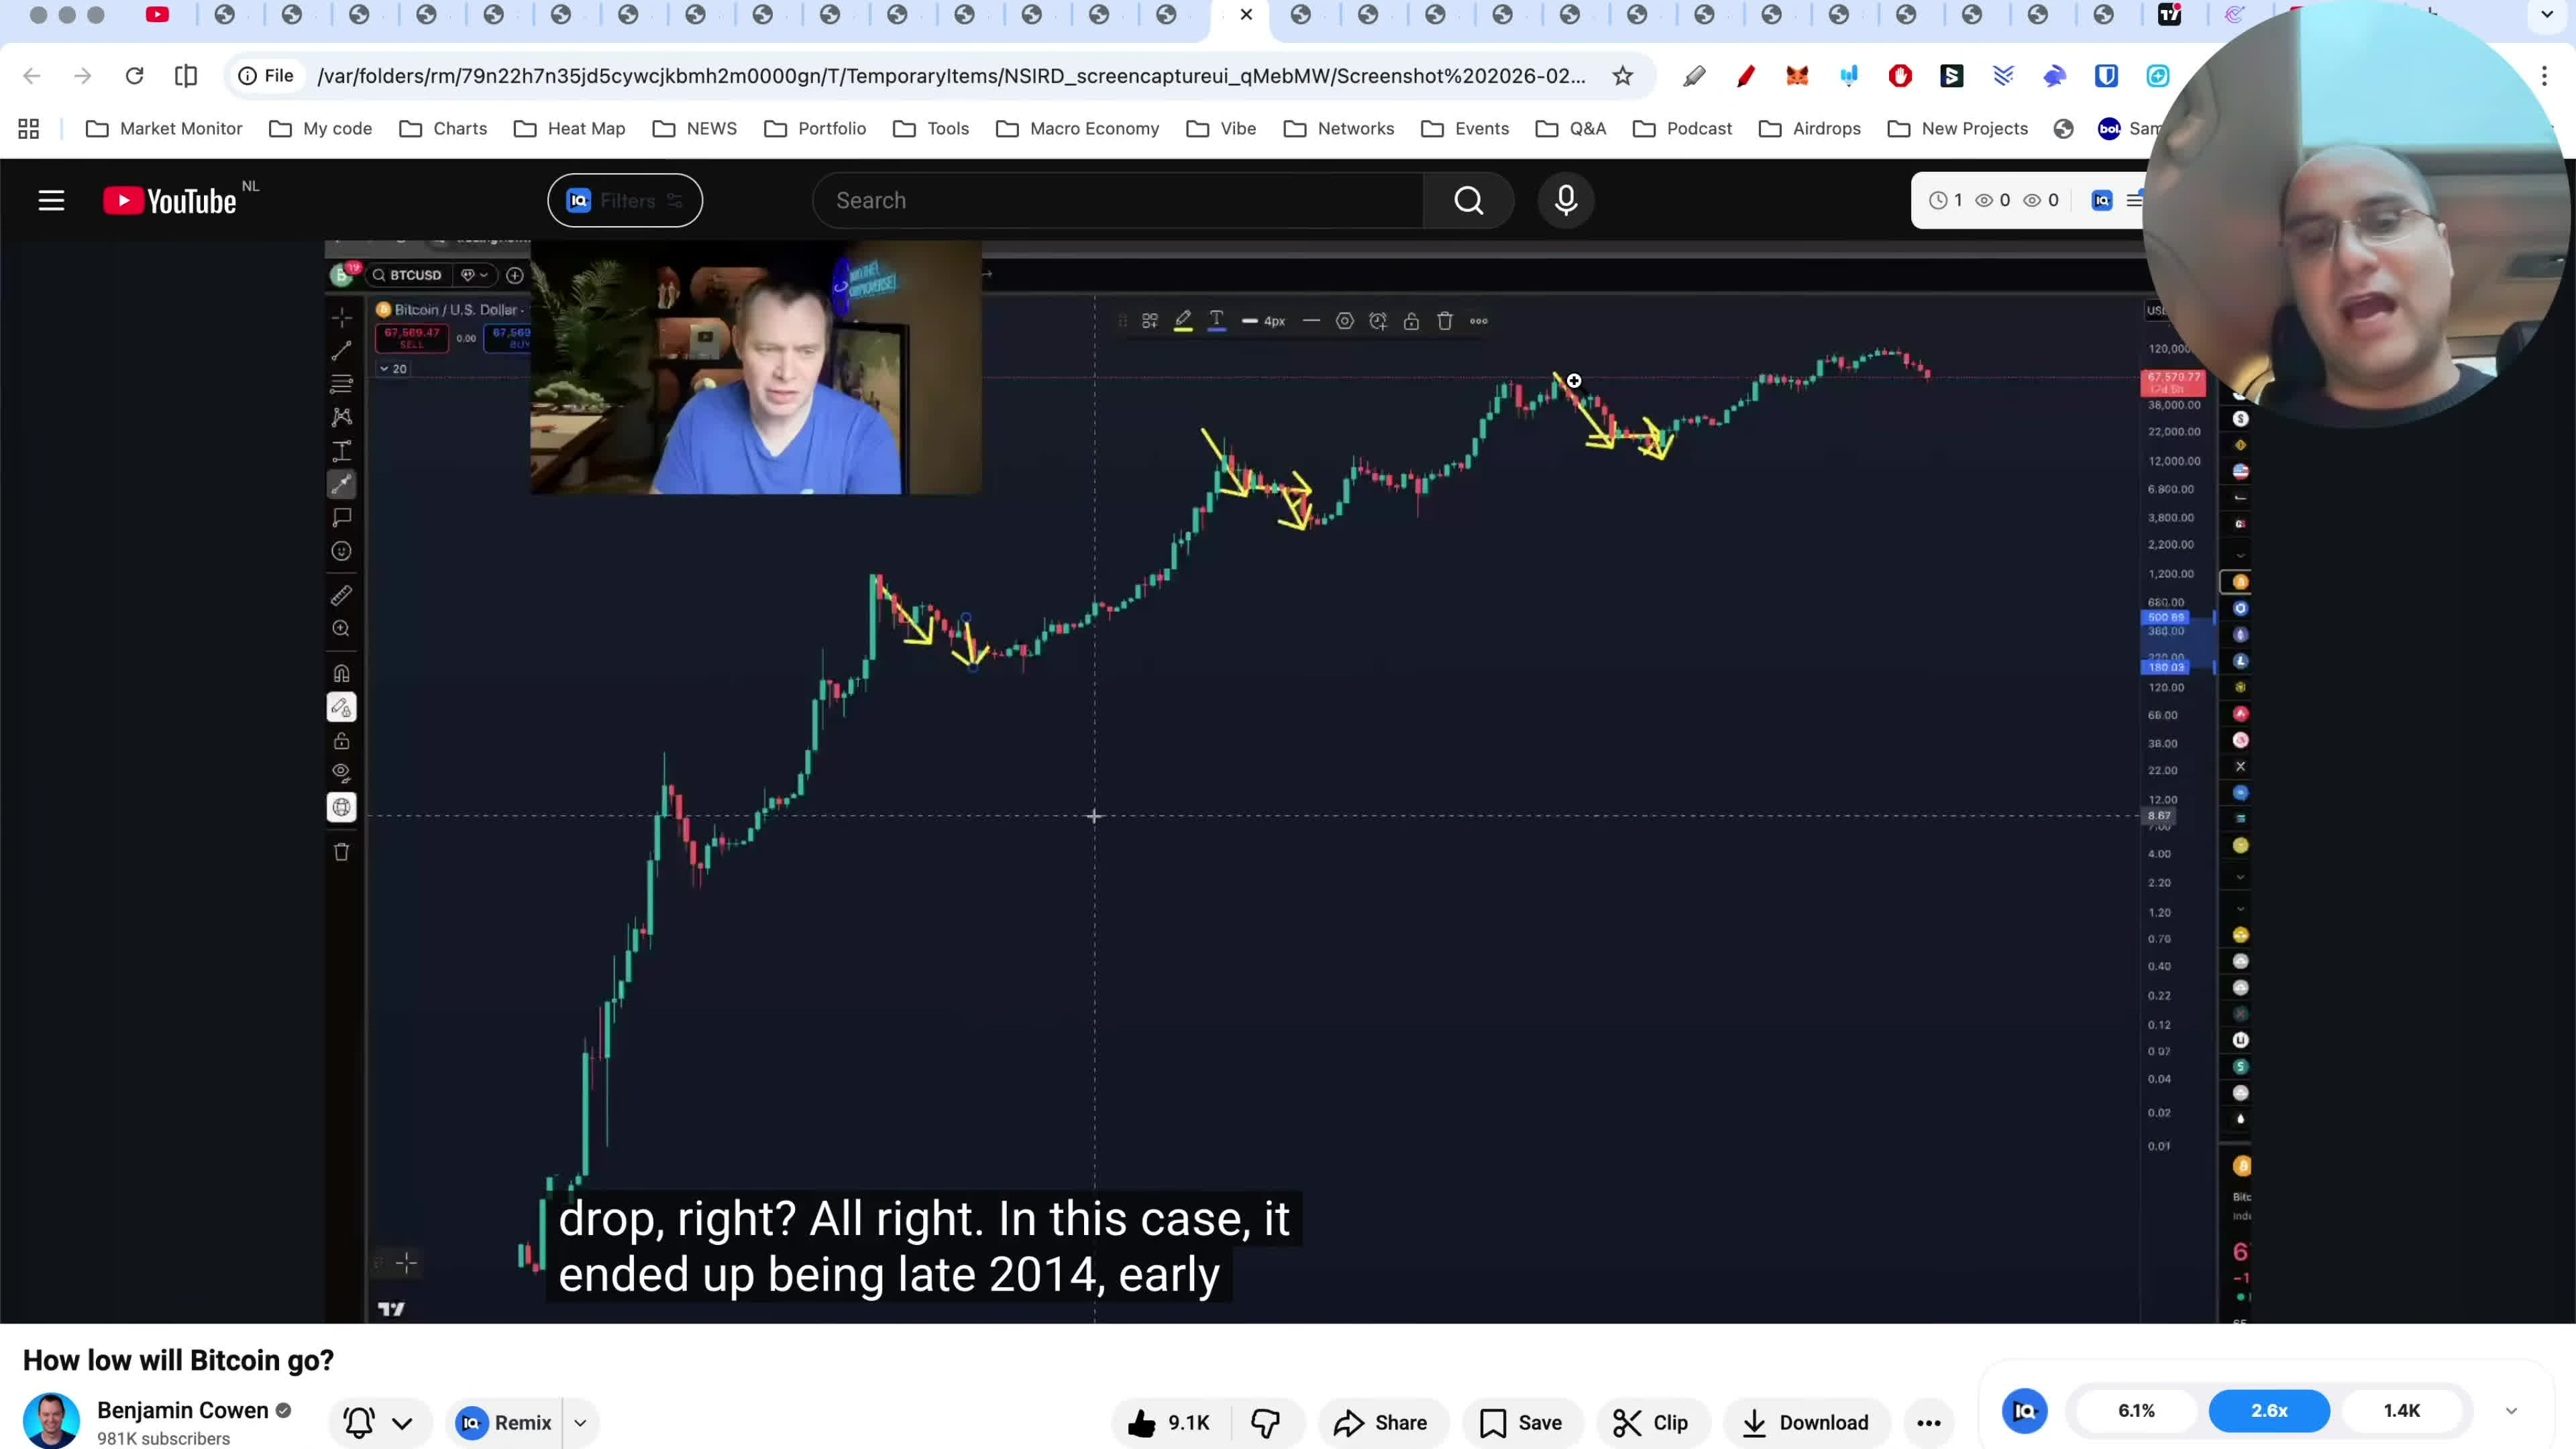
Task: Open the New Projects bookmark folder
Action: 1958,129
